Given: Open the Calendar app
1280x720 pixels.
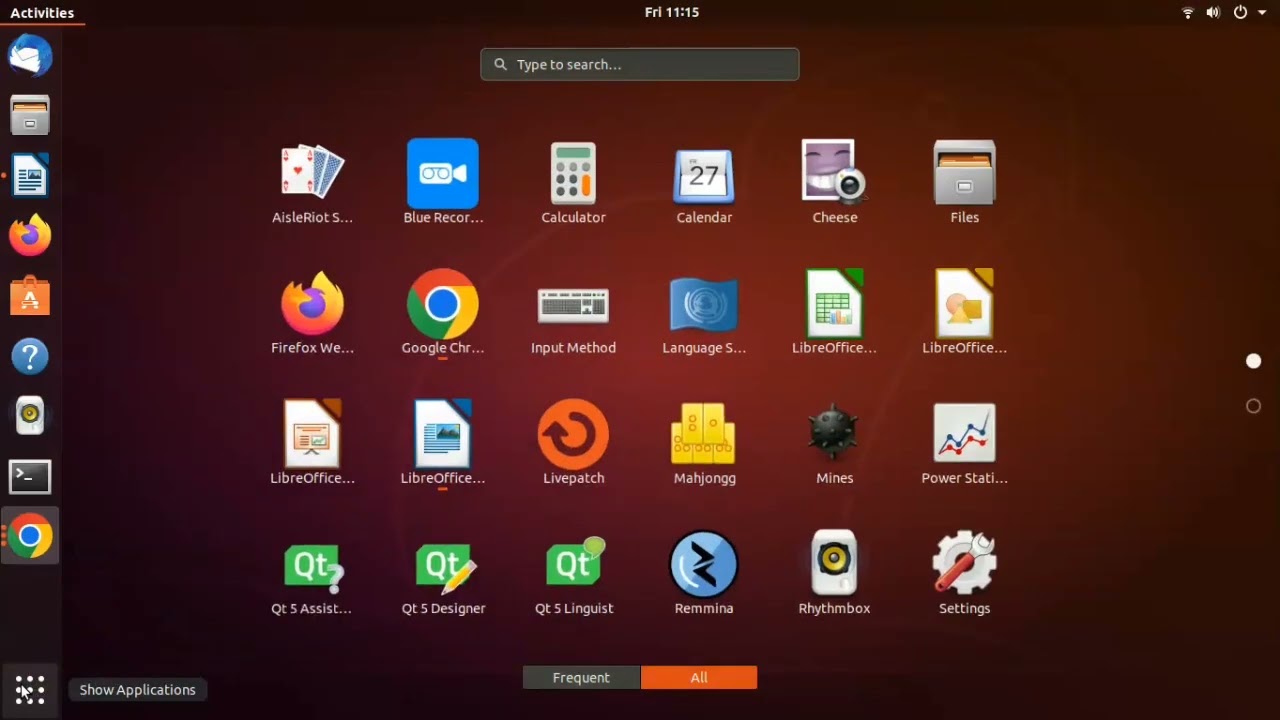Looking at the screenshot, I should click(x=704, y=182).
